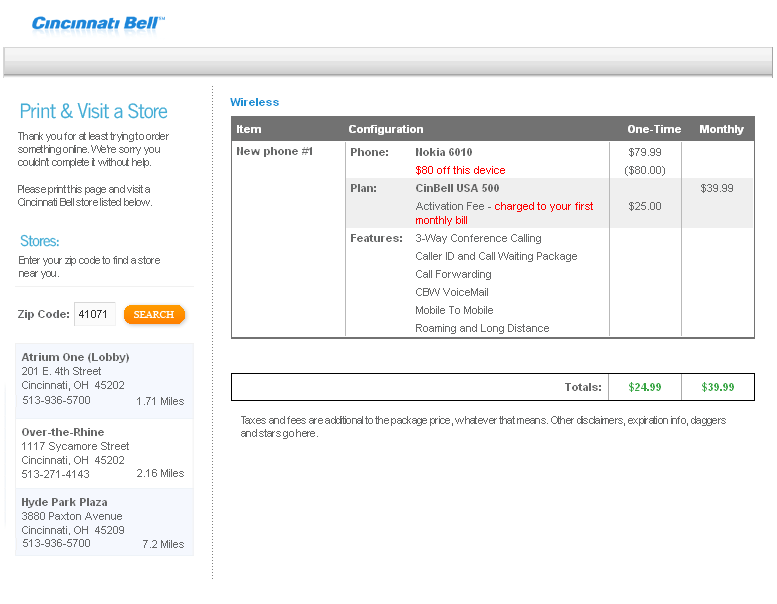The width and height of the screenshot is (777, 604).
Task: Click the 3-Way Conference Calling feature
Action: tap(478, 238)
